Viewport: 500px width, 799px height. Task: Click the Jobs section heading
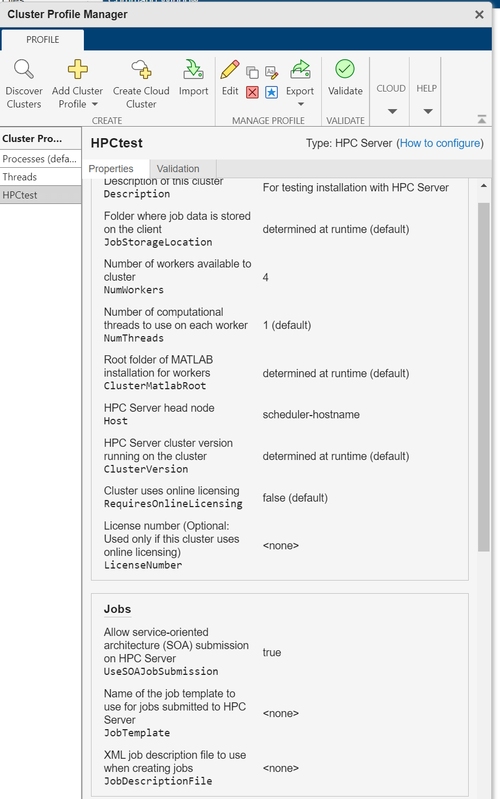(x=117, y=609)
